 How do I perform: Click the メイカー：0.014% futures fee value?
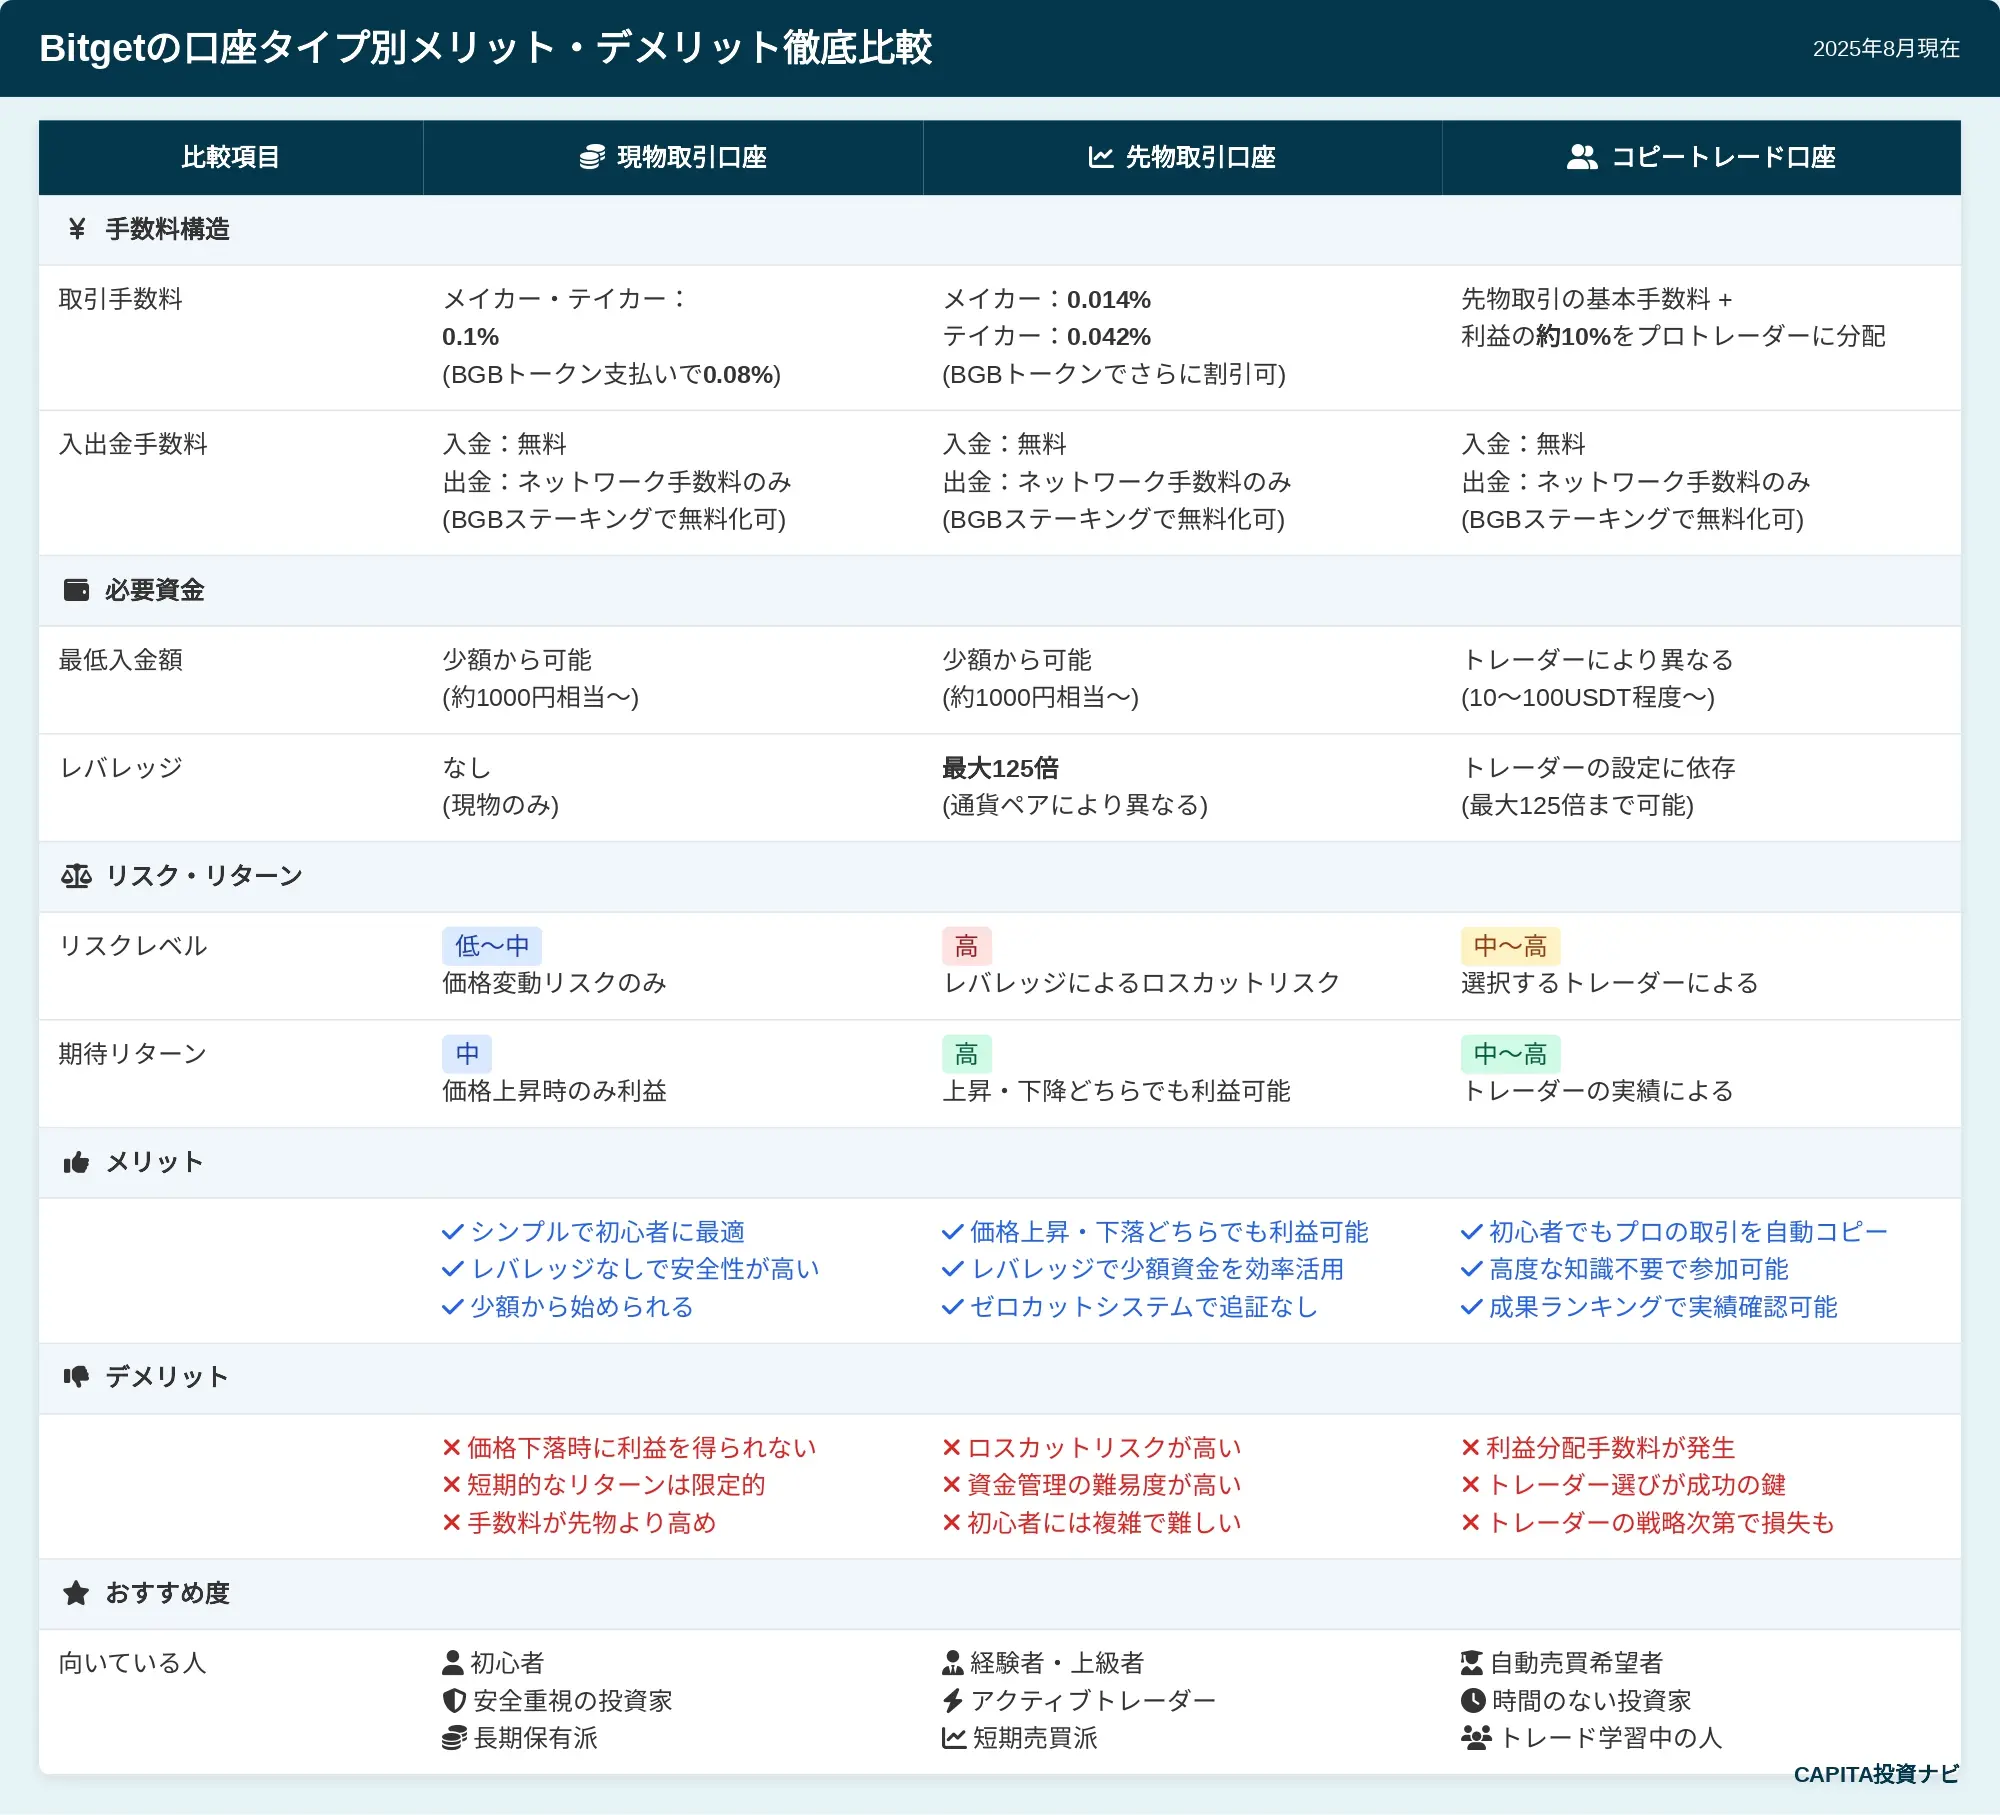(1047, 299)
